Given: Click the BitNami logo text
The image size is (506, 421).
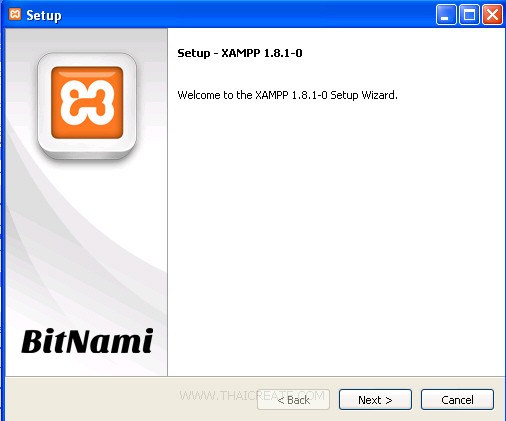Looking at the screenshot, I should [87, 341].
